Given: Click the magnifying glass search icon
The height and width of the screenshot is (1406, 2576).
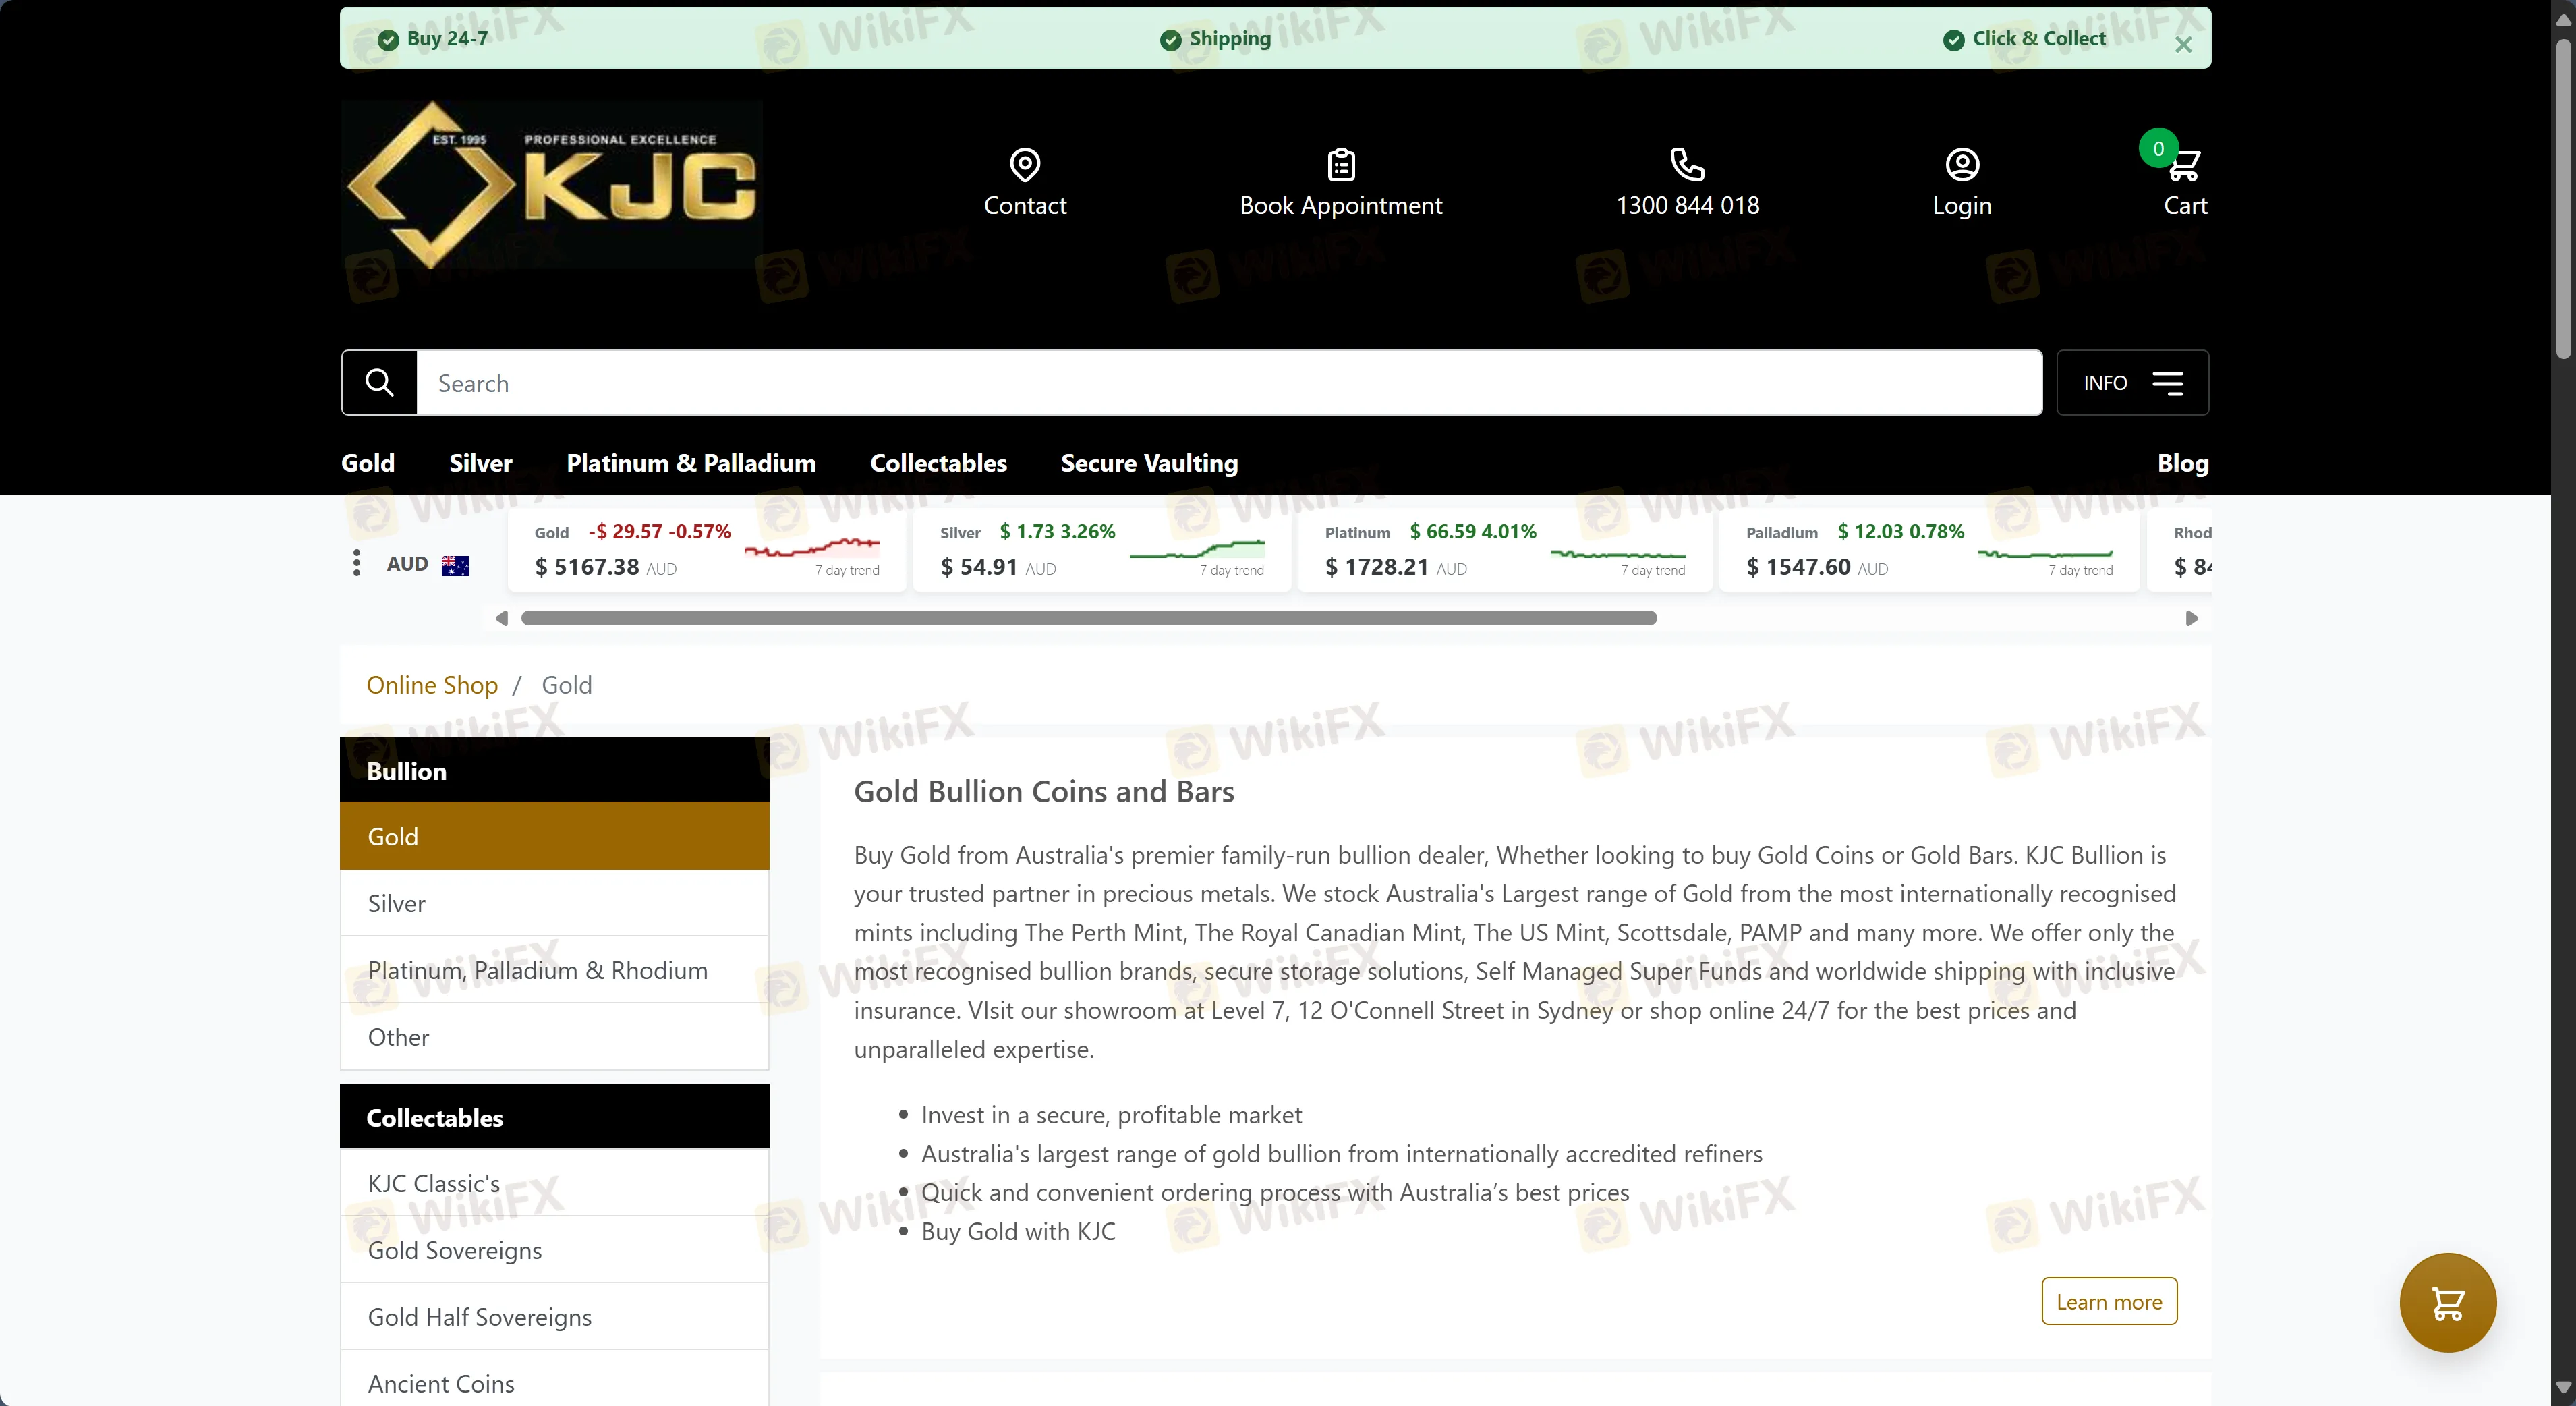Looking at the screenshot, I should point(380,382).
